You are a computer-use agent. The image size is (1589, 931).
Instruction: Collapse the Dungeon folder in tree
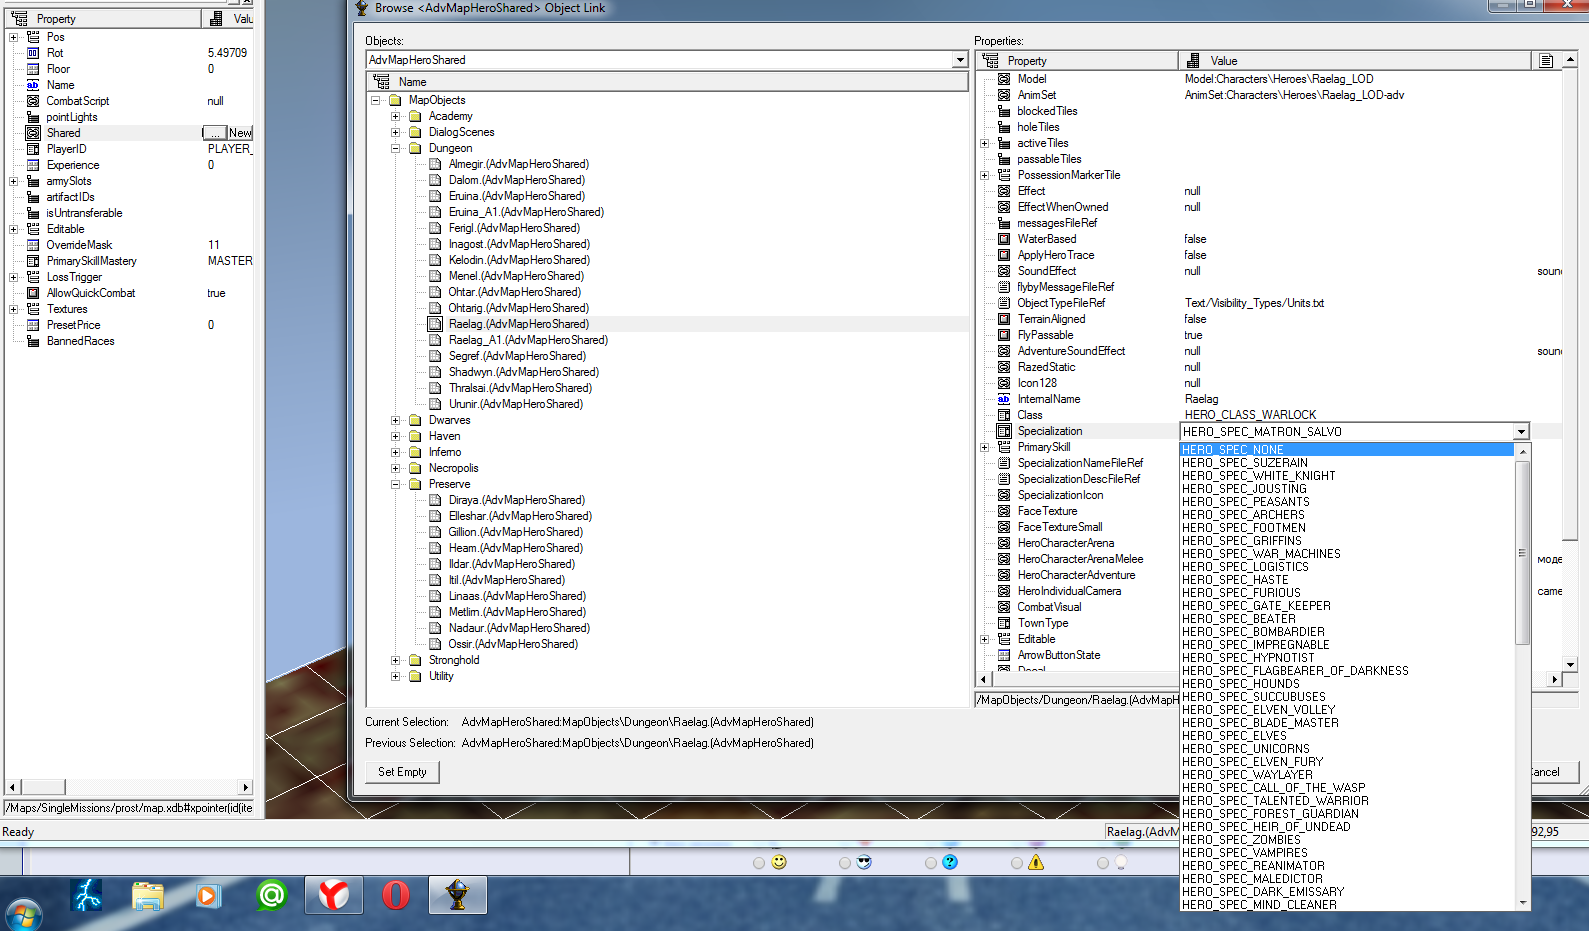(x=396, y=148)
